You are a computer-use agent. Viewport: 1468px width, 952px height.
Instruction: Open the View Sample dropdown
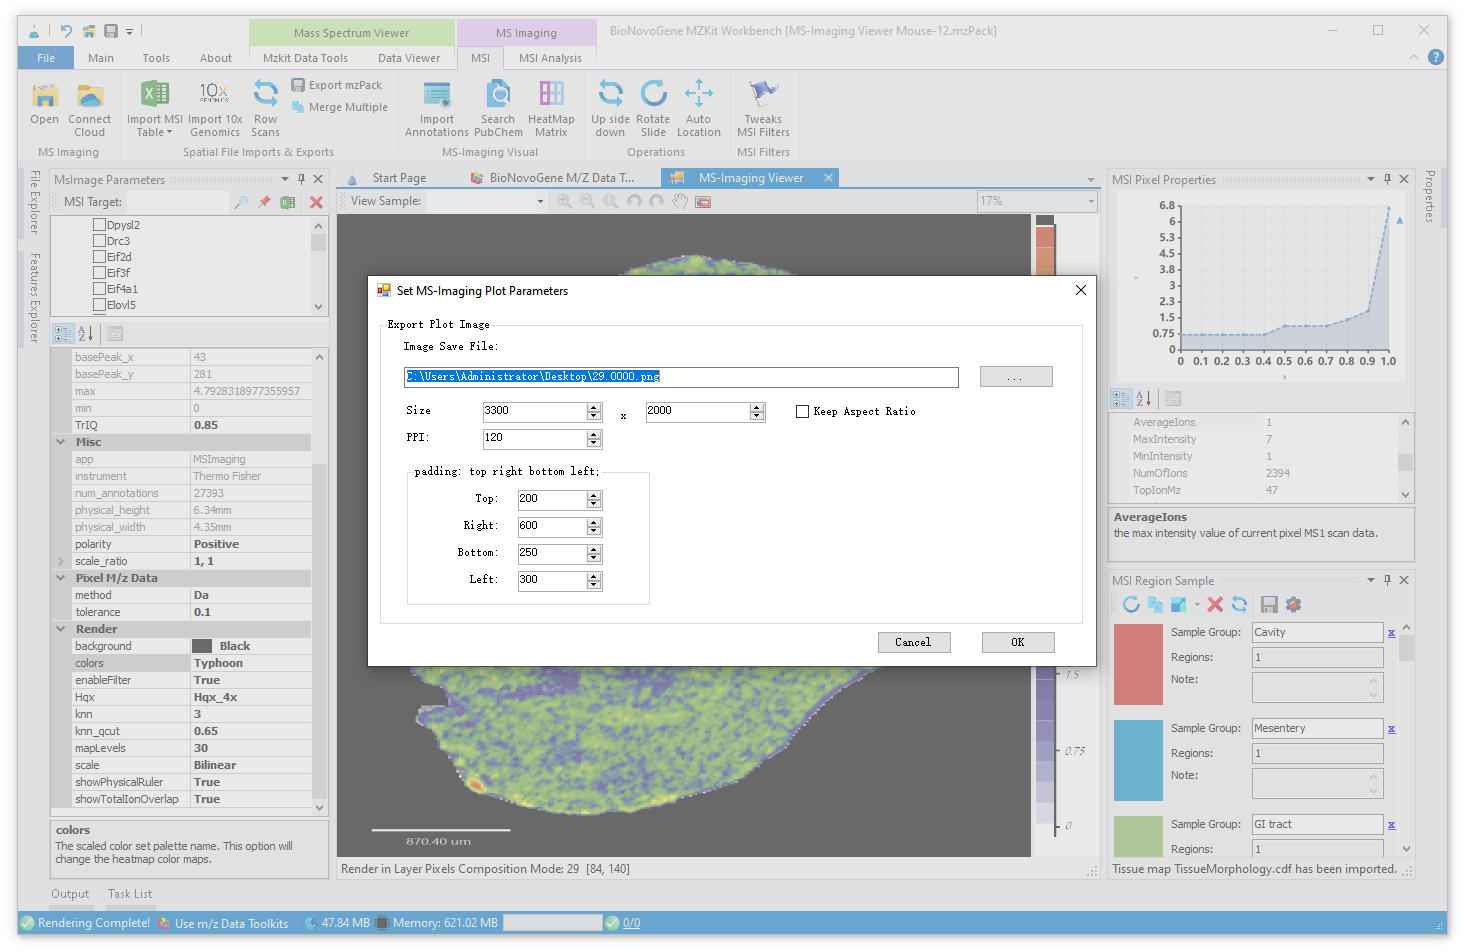point(540,201)
